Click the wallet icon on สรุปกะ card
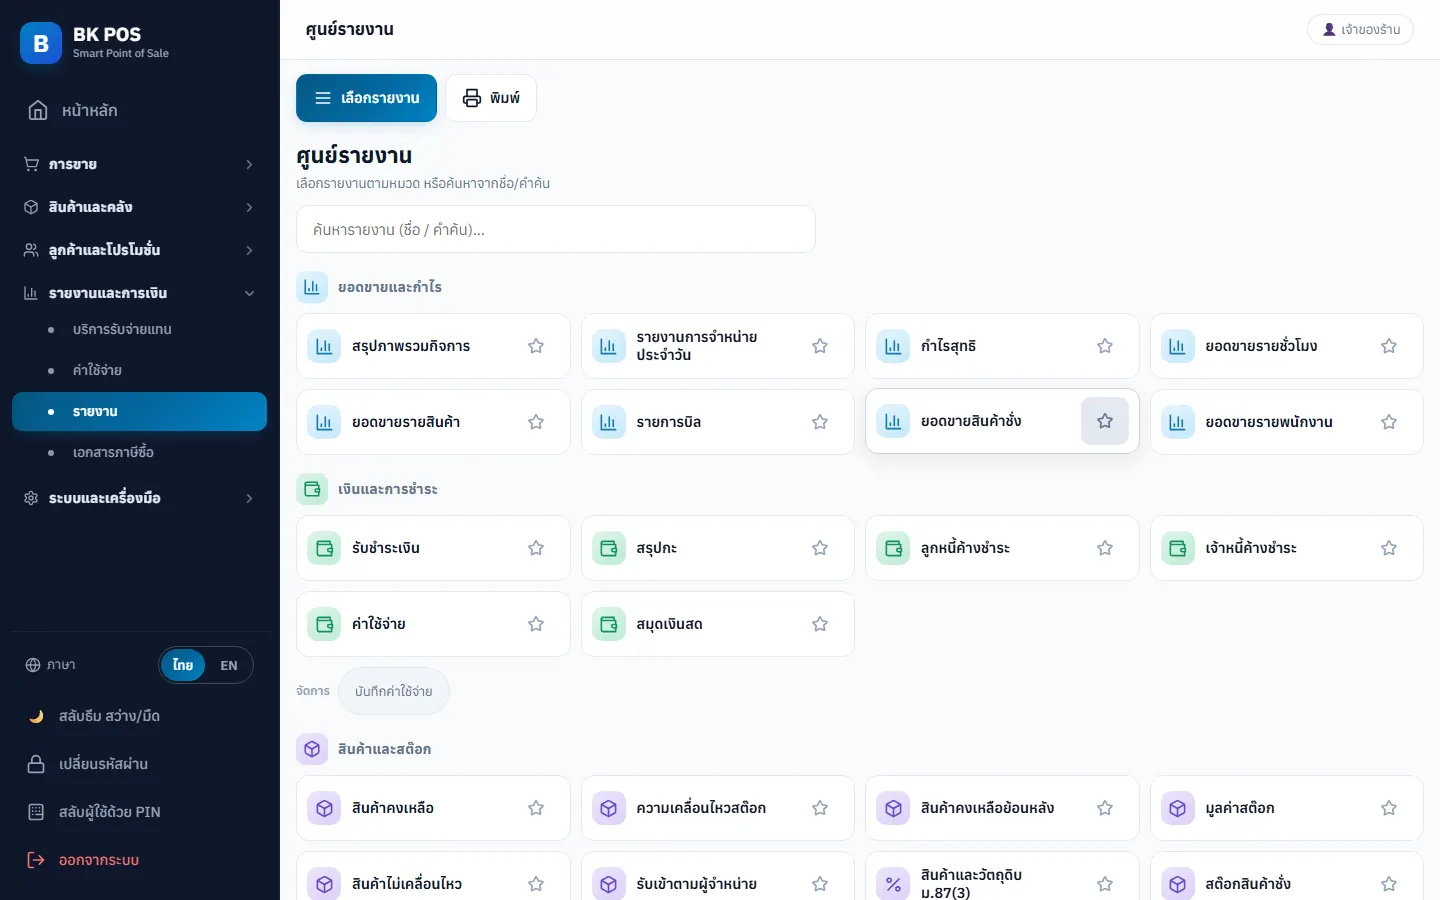Viewport: 1440px width, 900px height. 608,548
